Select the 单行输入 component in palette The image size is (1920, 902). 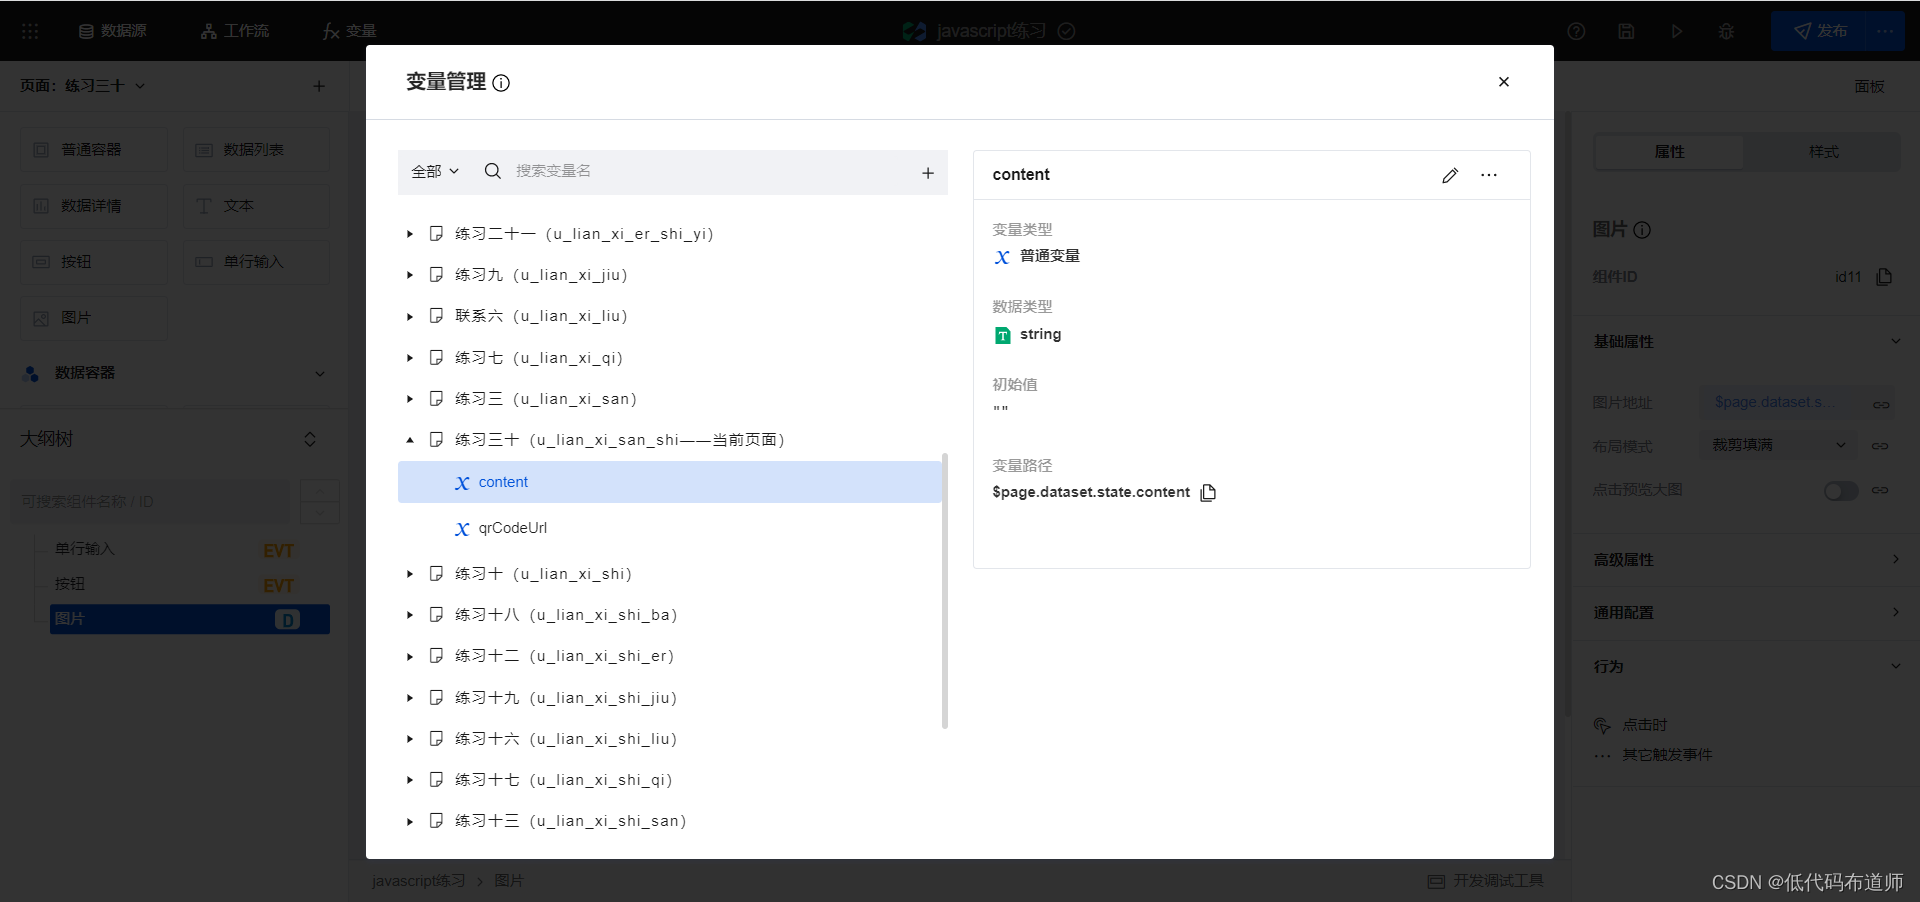pyautogui.click(x=256, y=262)
